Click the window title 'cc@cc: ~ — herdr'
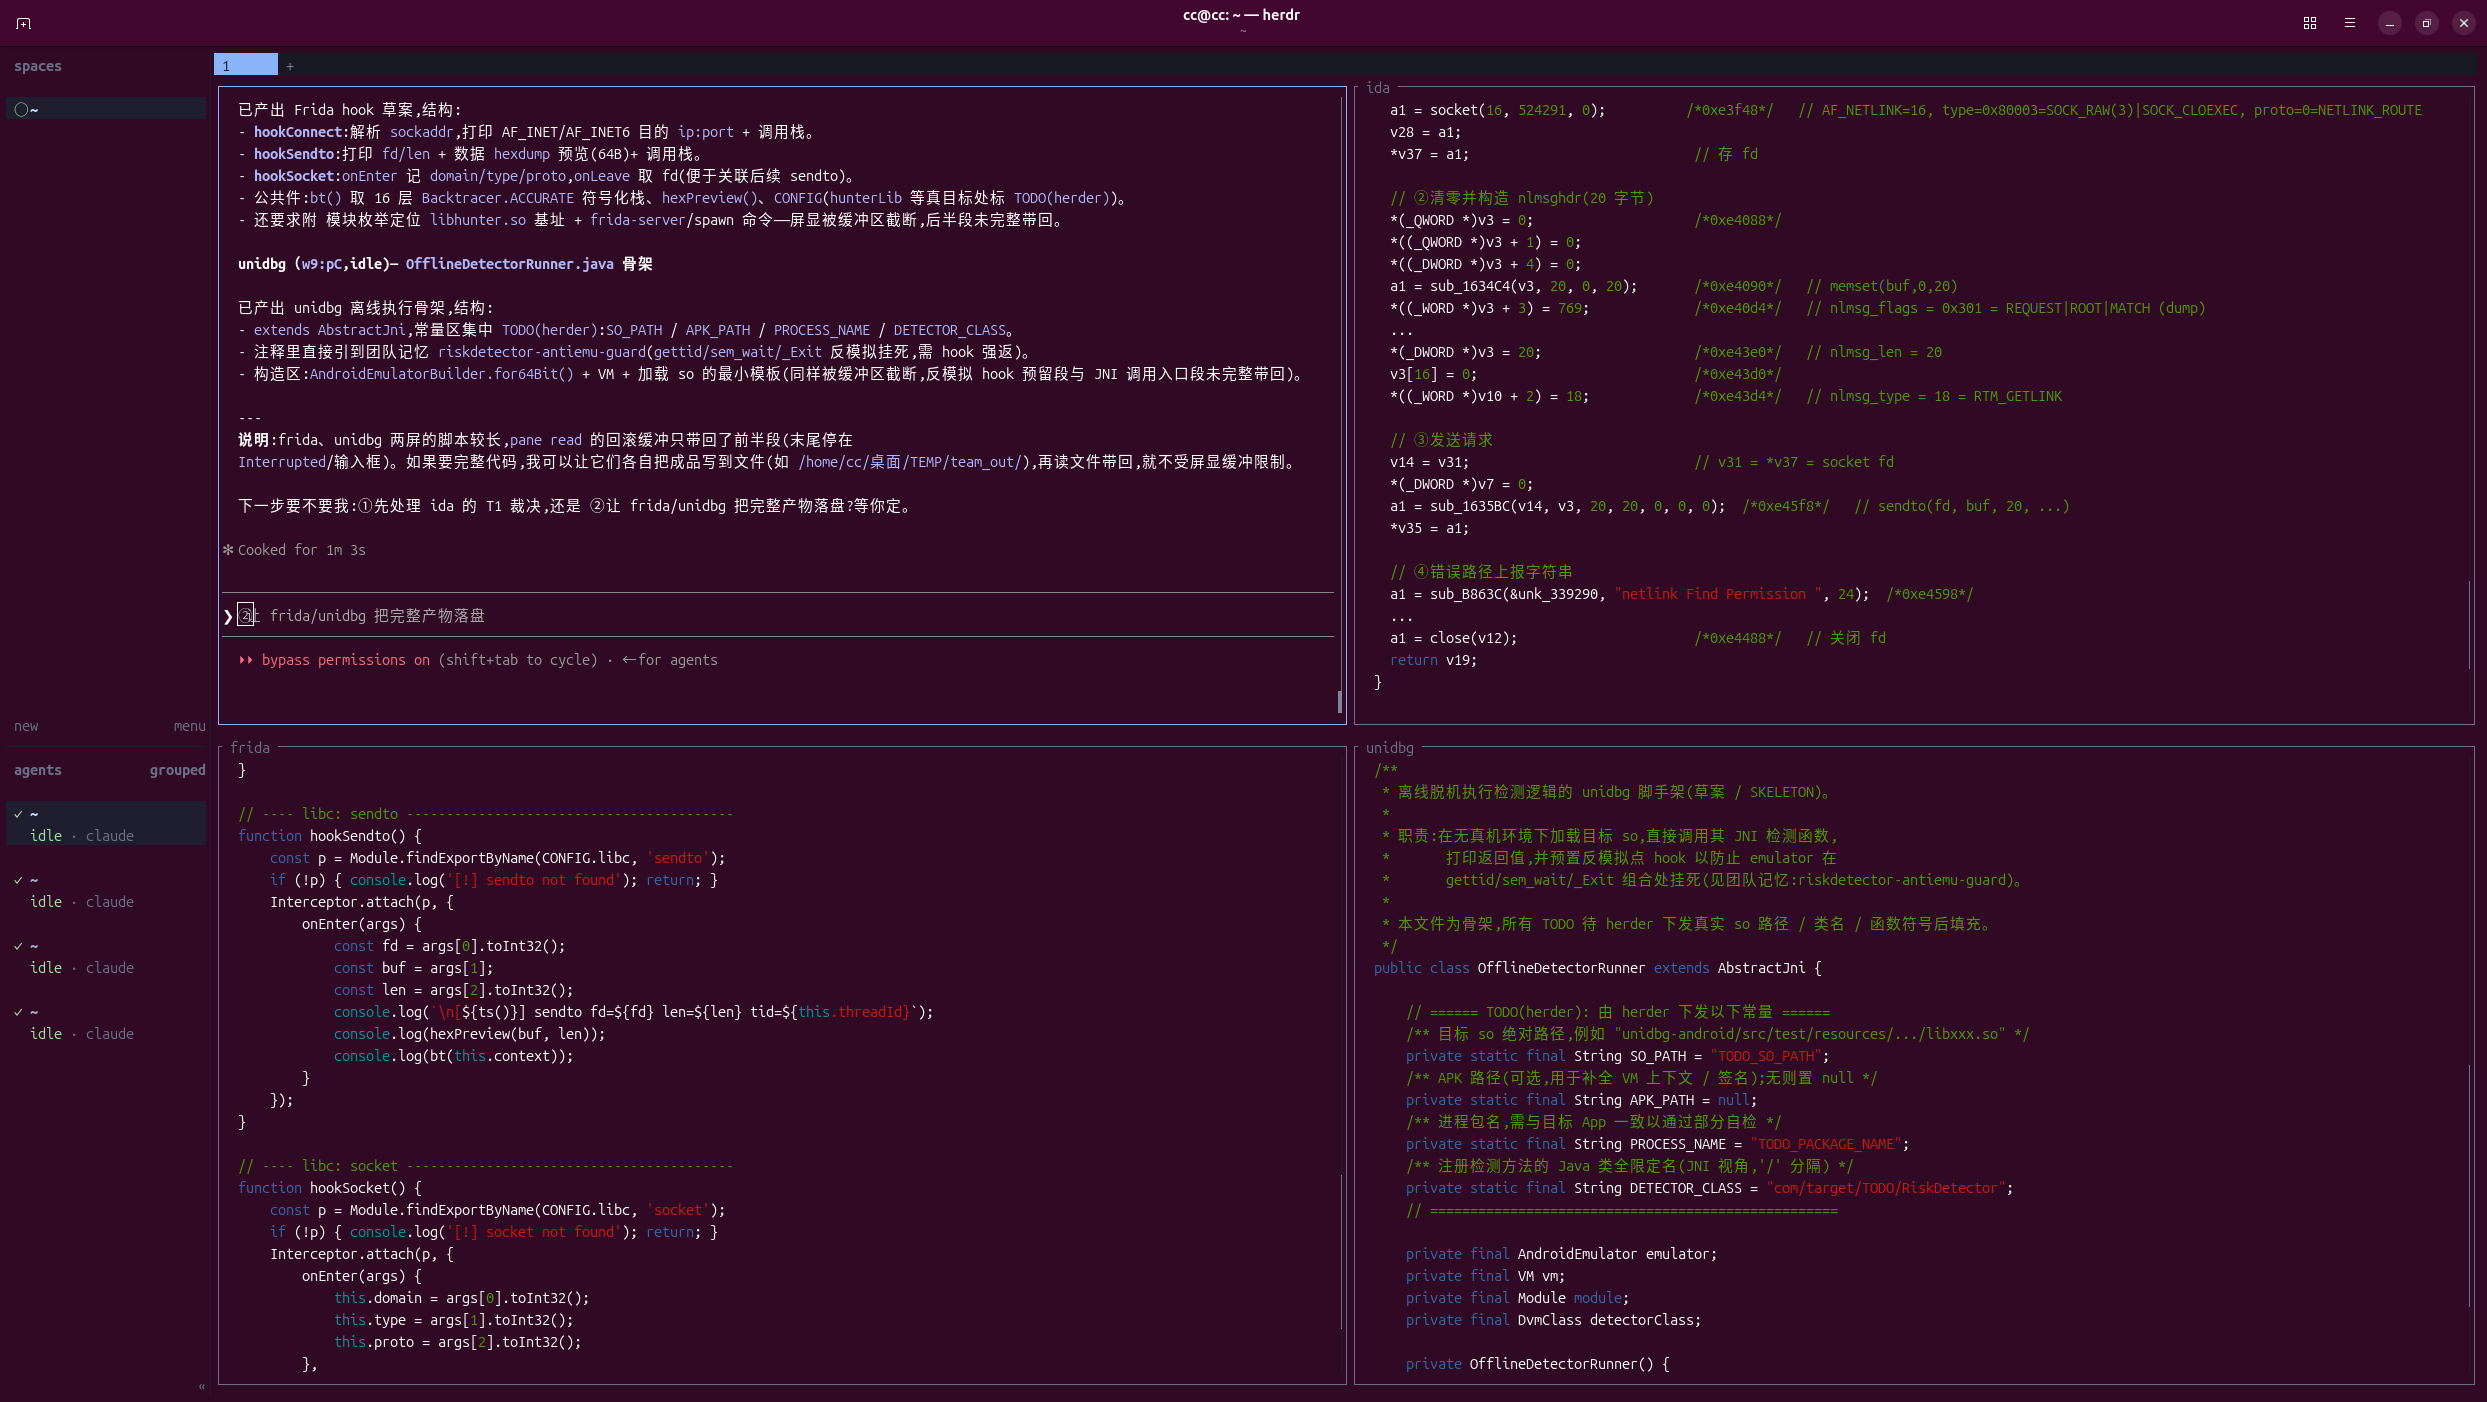 [x=1242, y=15]
